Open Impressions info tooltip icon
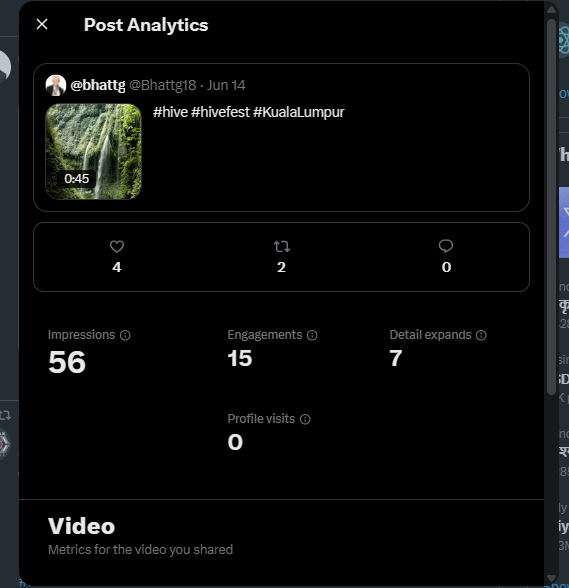The height and width of the screenshot is (588, 569). (125, 335)
